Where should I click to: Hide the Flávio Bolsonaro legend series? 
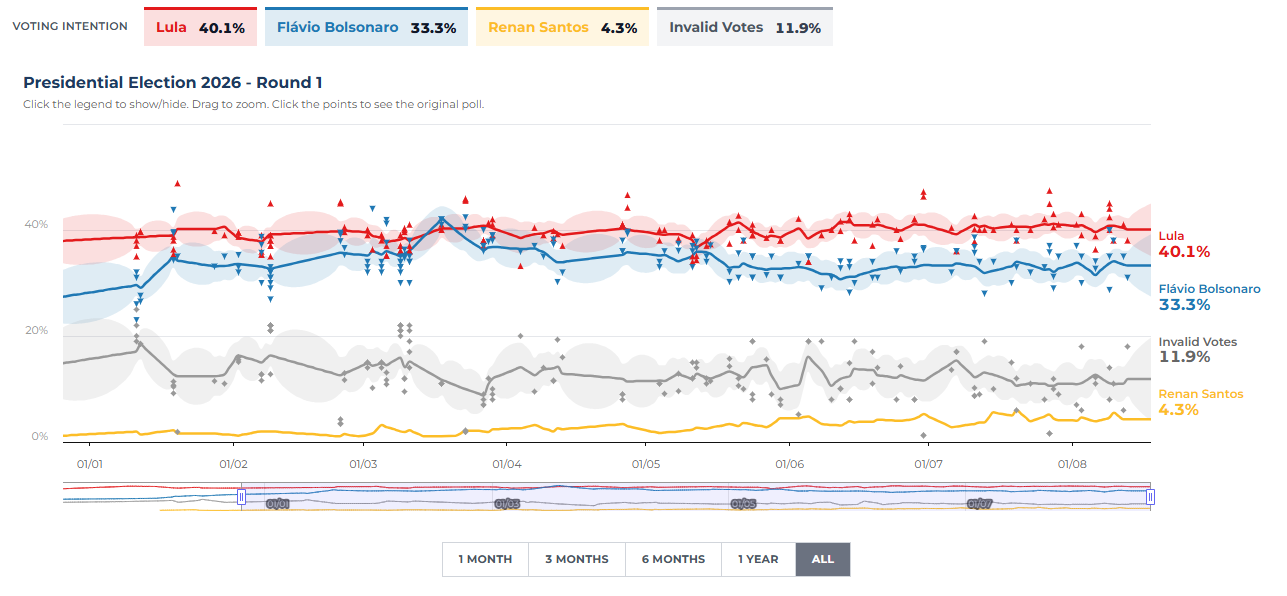tap(366, 27)
